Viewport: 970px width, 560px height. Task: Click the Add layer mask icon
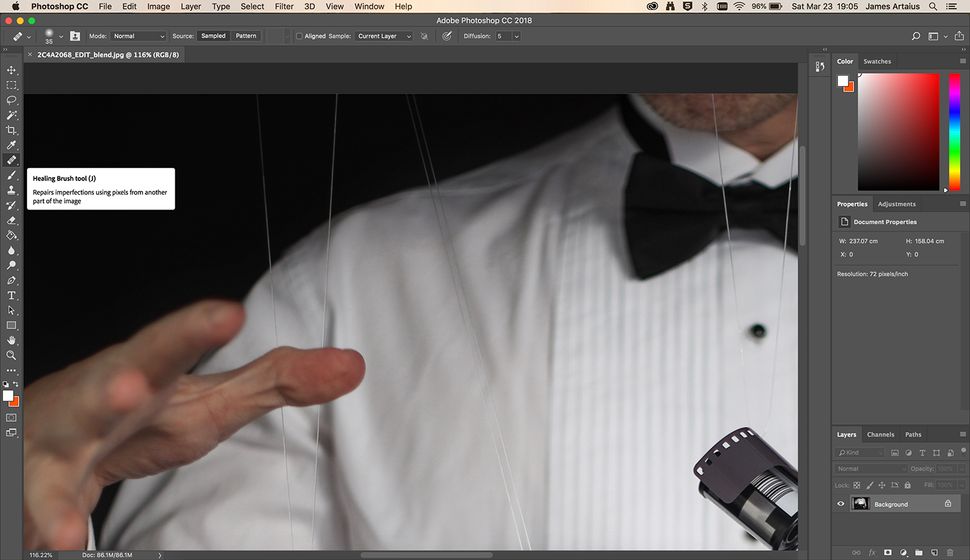coord(888,553)
